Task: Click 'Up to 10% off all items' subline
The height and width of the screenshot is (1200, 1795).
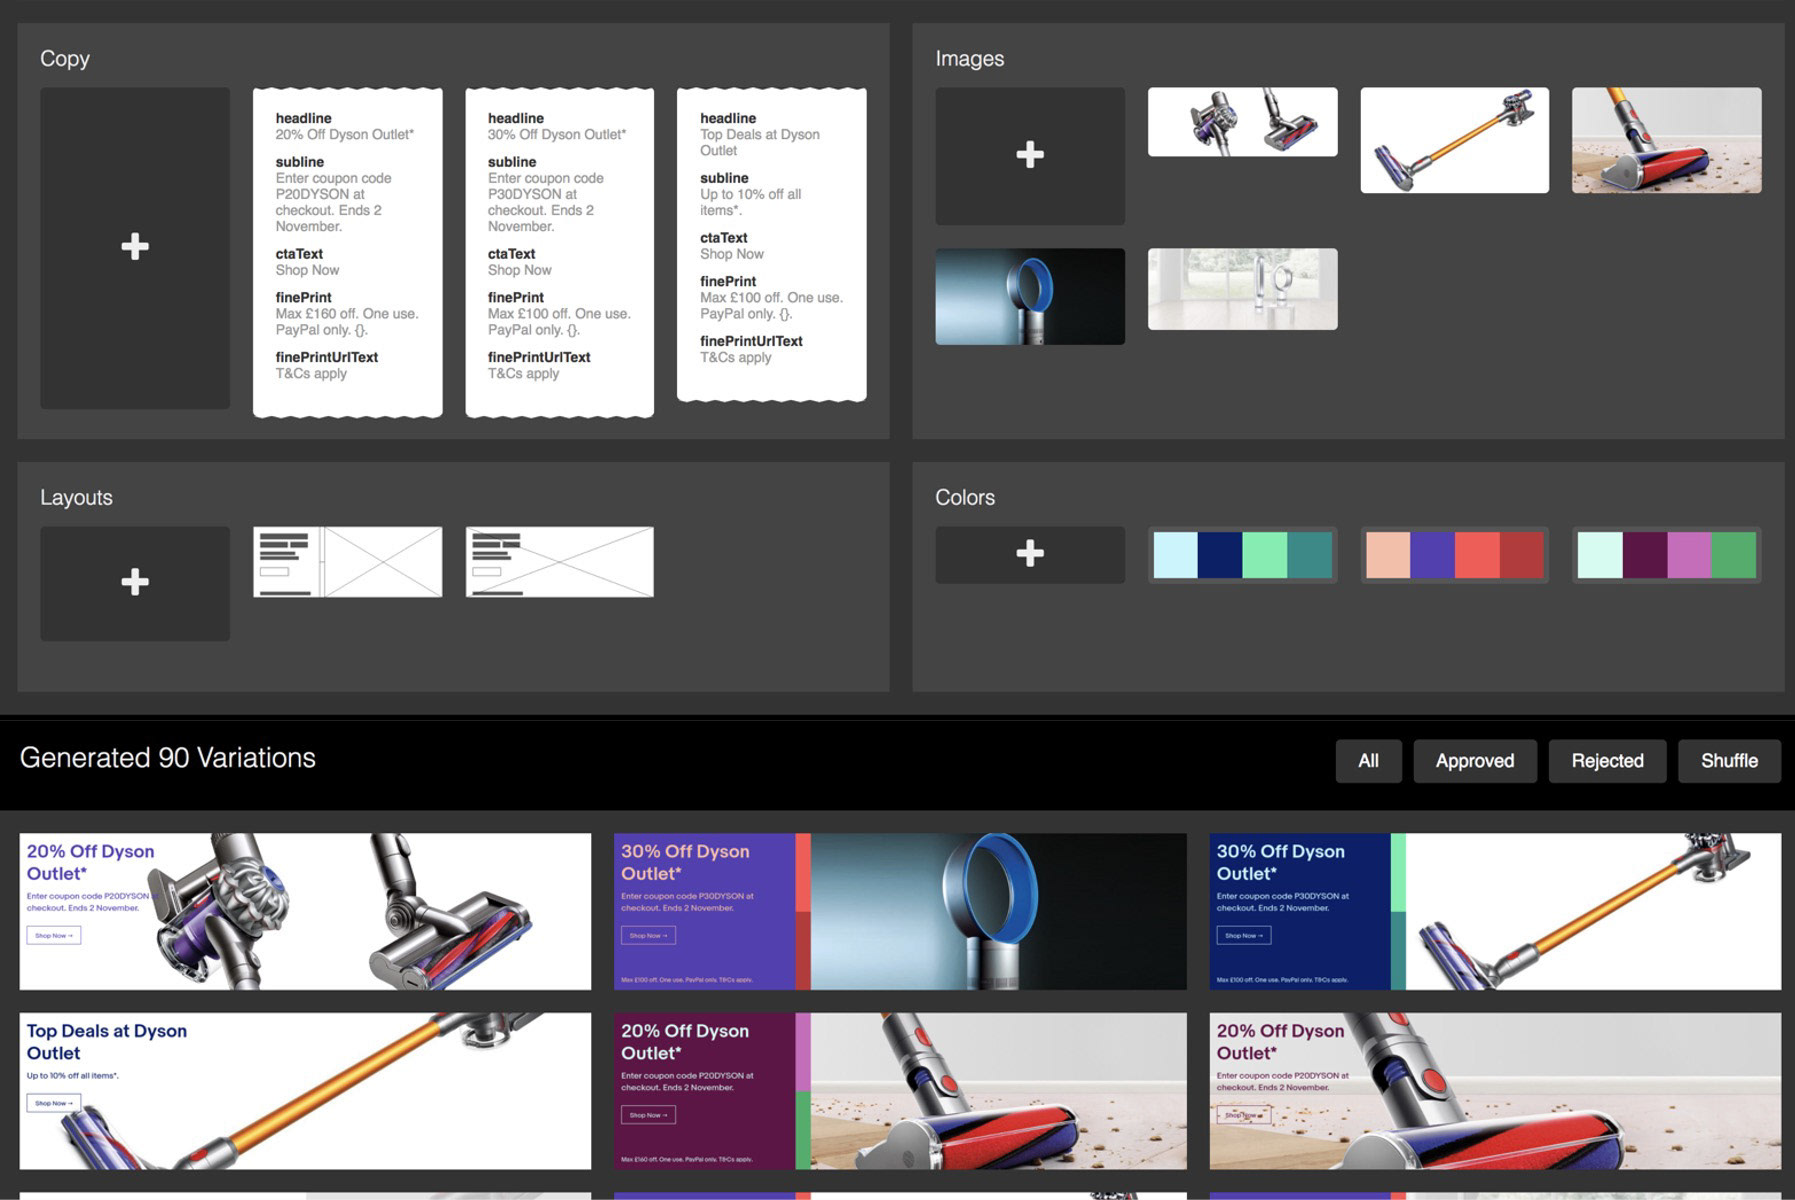Action: (x=751, y=202)
